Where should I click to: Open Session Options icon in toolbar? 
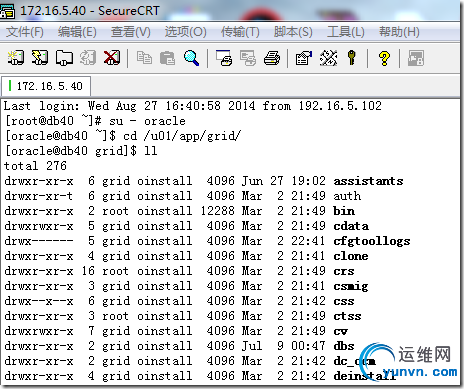tap(304, 58)
